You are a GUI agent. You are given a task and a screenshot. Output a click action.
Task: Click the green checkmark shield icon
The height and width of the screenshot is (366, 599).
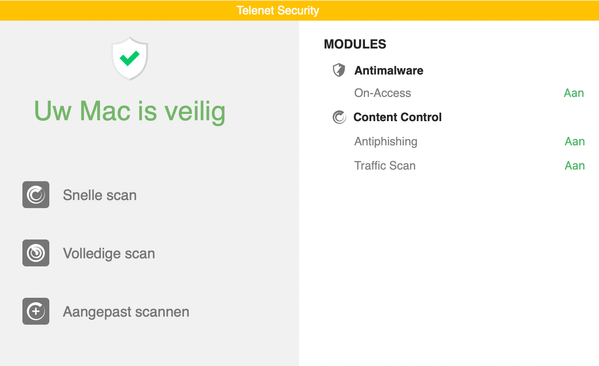[130, 58]
